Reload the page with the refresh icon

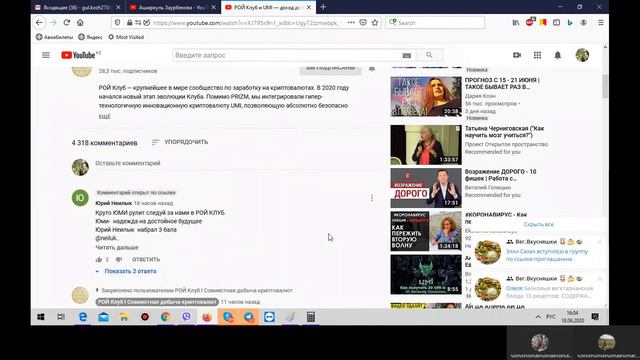(67, 22)
